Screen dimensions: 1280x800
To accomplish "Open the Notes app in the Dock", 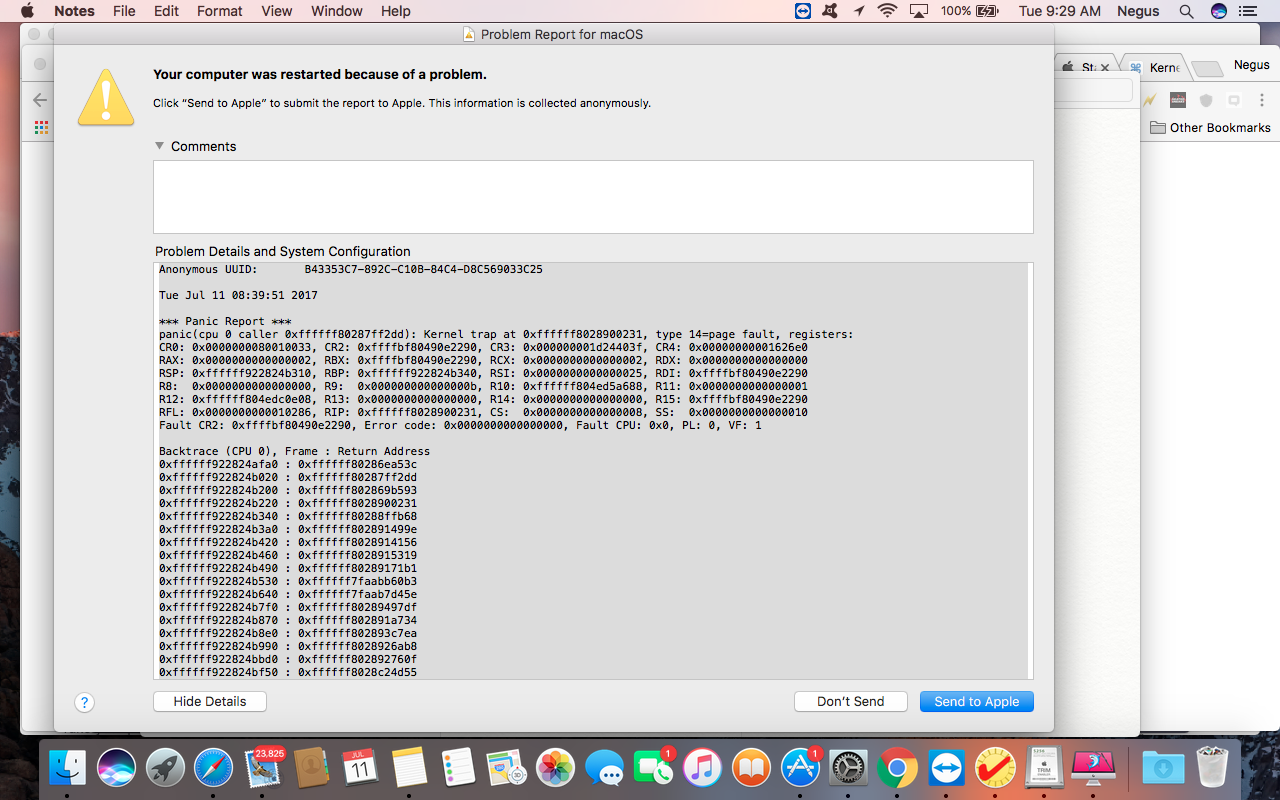I will click(409, 768).
